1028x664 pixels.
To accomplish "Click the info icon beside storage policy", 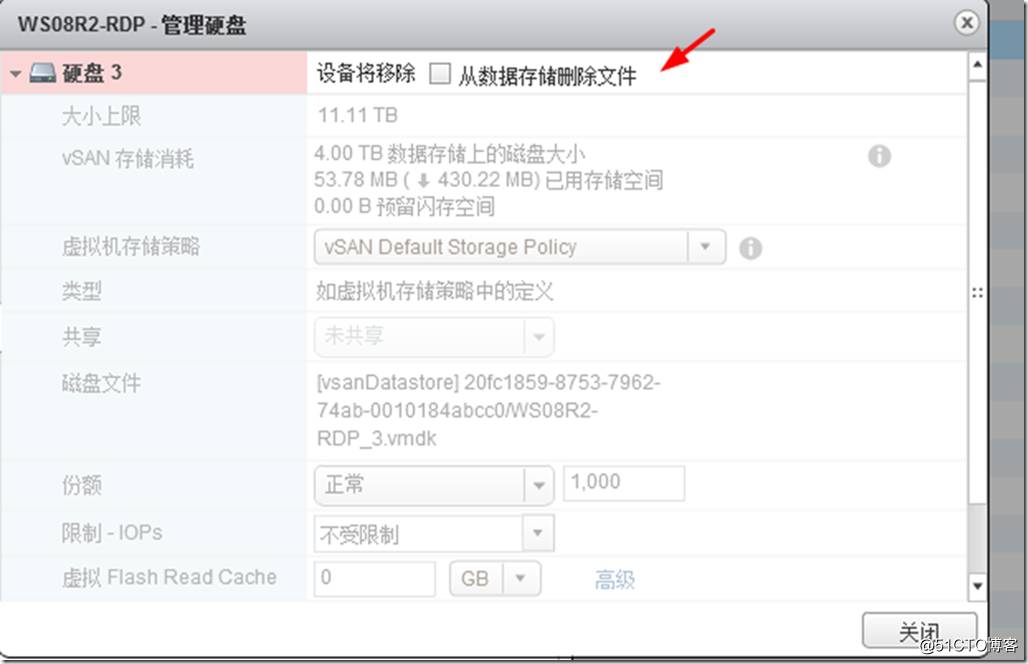I will (x=751, y=248).
